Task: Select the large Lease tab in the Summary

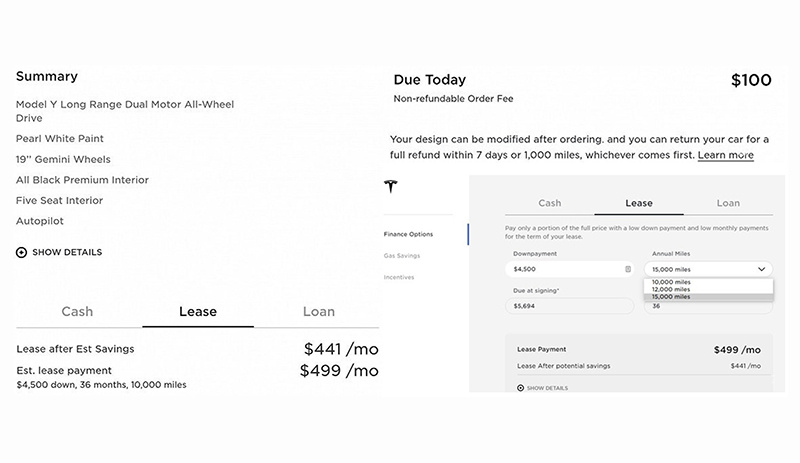Action: (198, 311)
